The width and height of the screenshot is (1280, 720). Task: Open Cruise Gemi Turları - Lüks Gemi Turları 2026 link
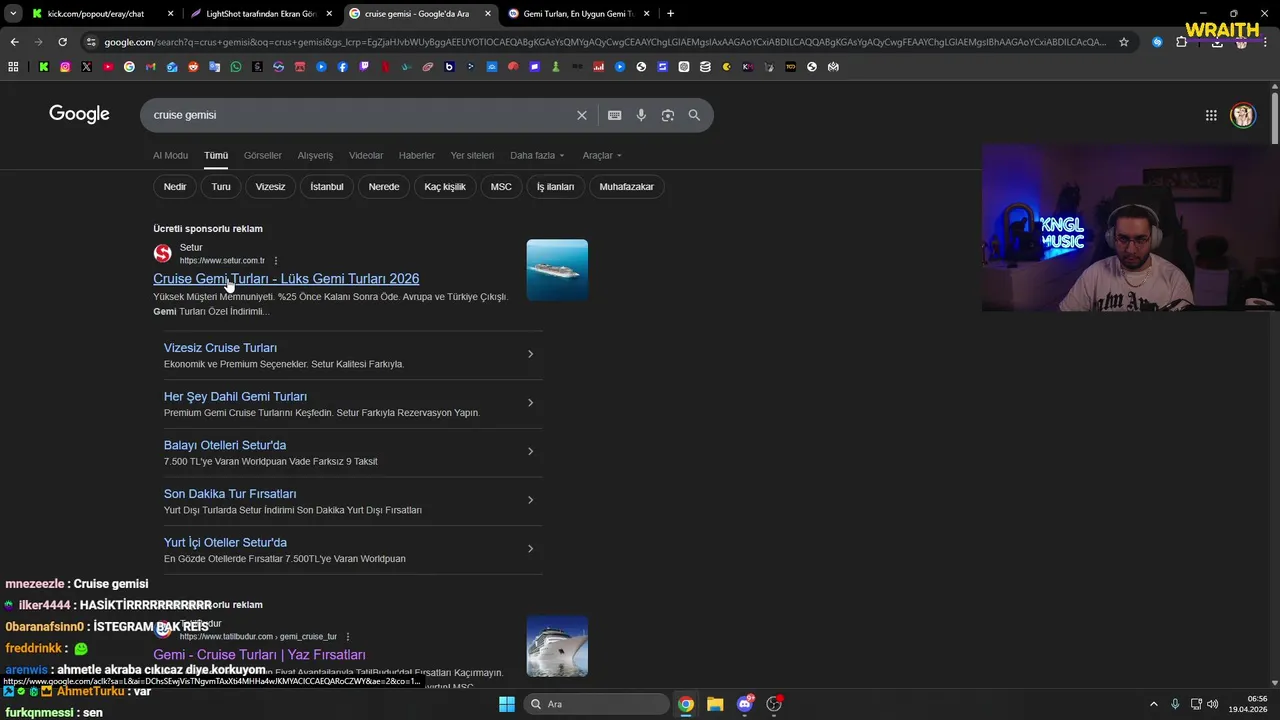click(286, 279)
